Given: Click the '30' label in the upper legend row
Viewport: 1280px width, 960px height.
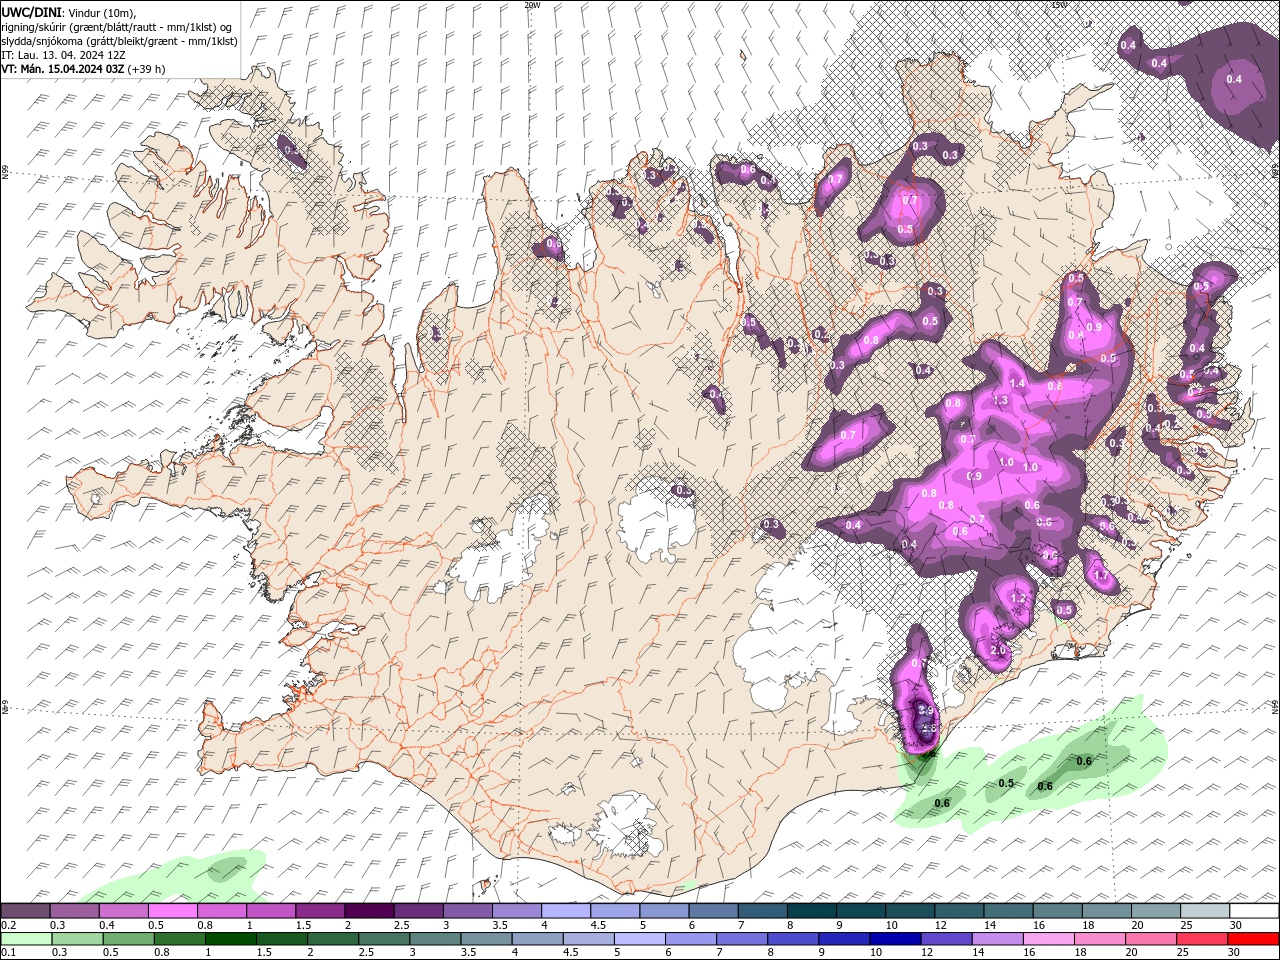Looking at the screenshot, I should [1236, 925].
